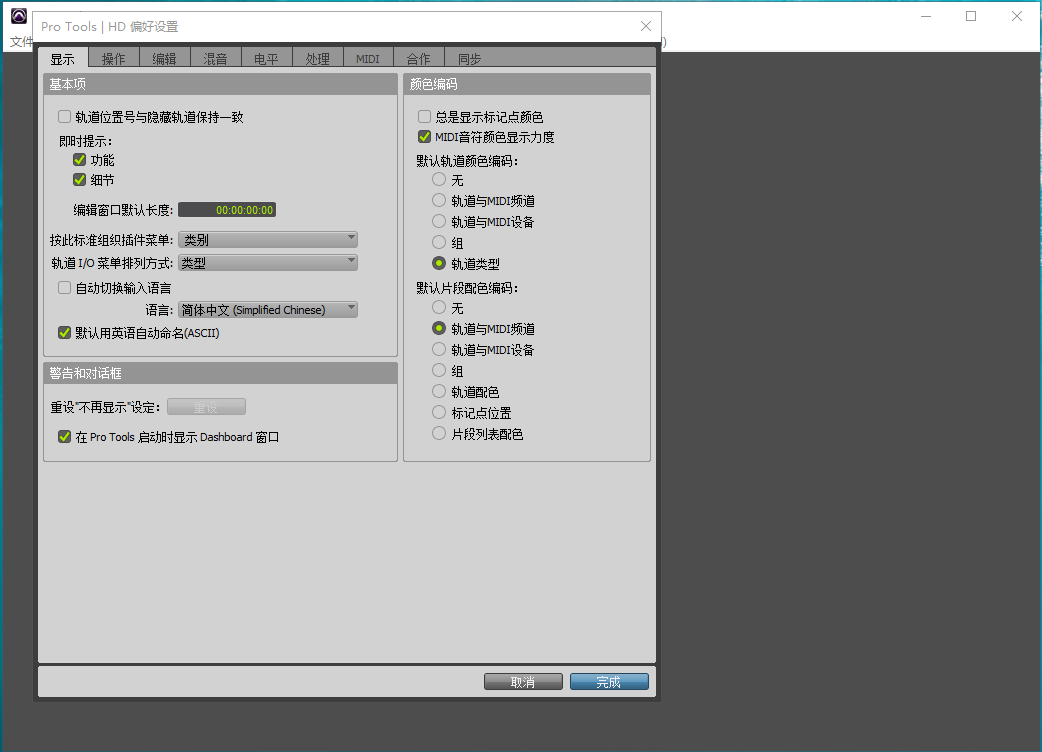Open the 语言 language dropdown
Image resolution: width=1042 pixels, height=752 pixels.
[x=268, y=310]
